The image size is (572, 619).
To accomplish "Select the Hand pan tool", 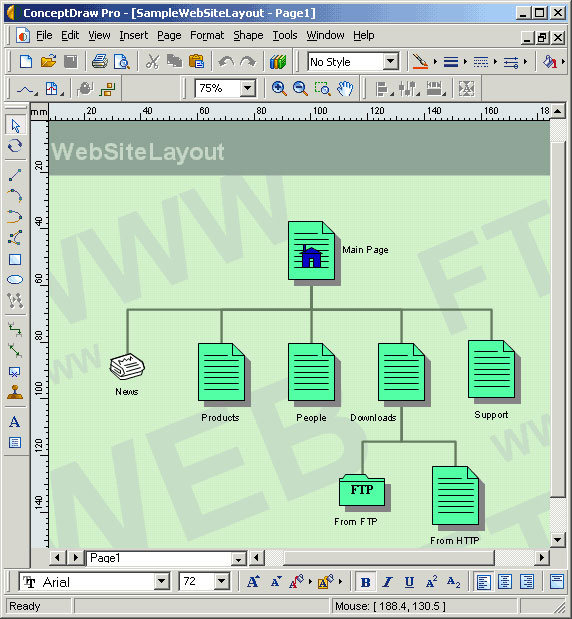I will 345,88.
